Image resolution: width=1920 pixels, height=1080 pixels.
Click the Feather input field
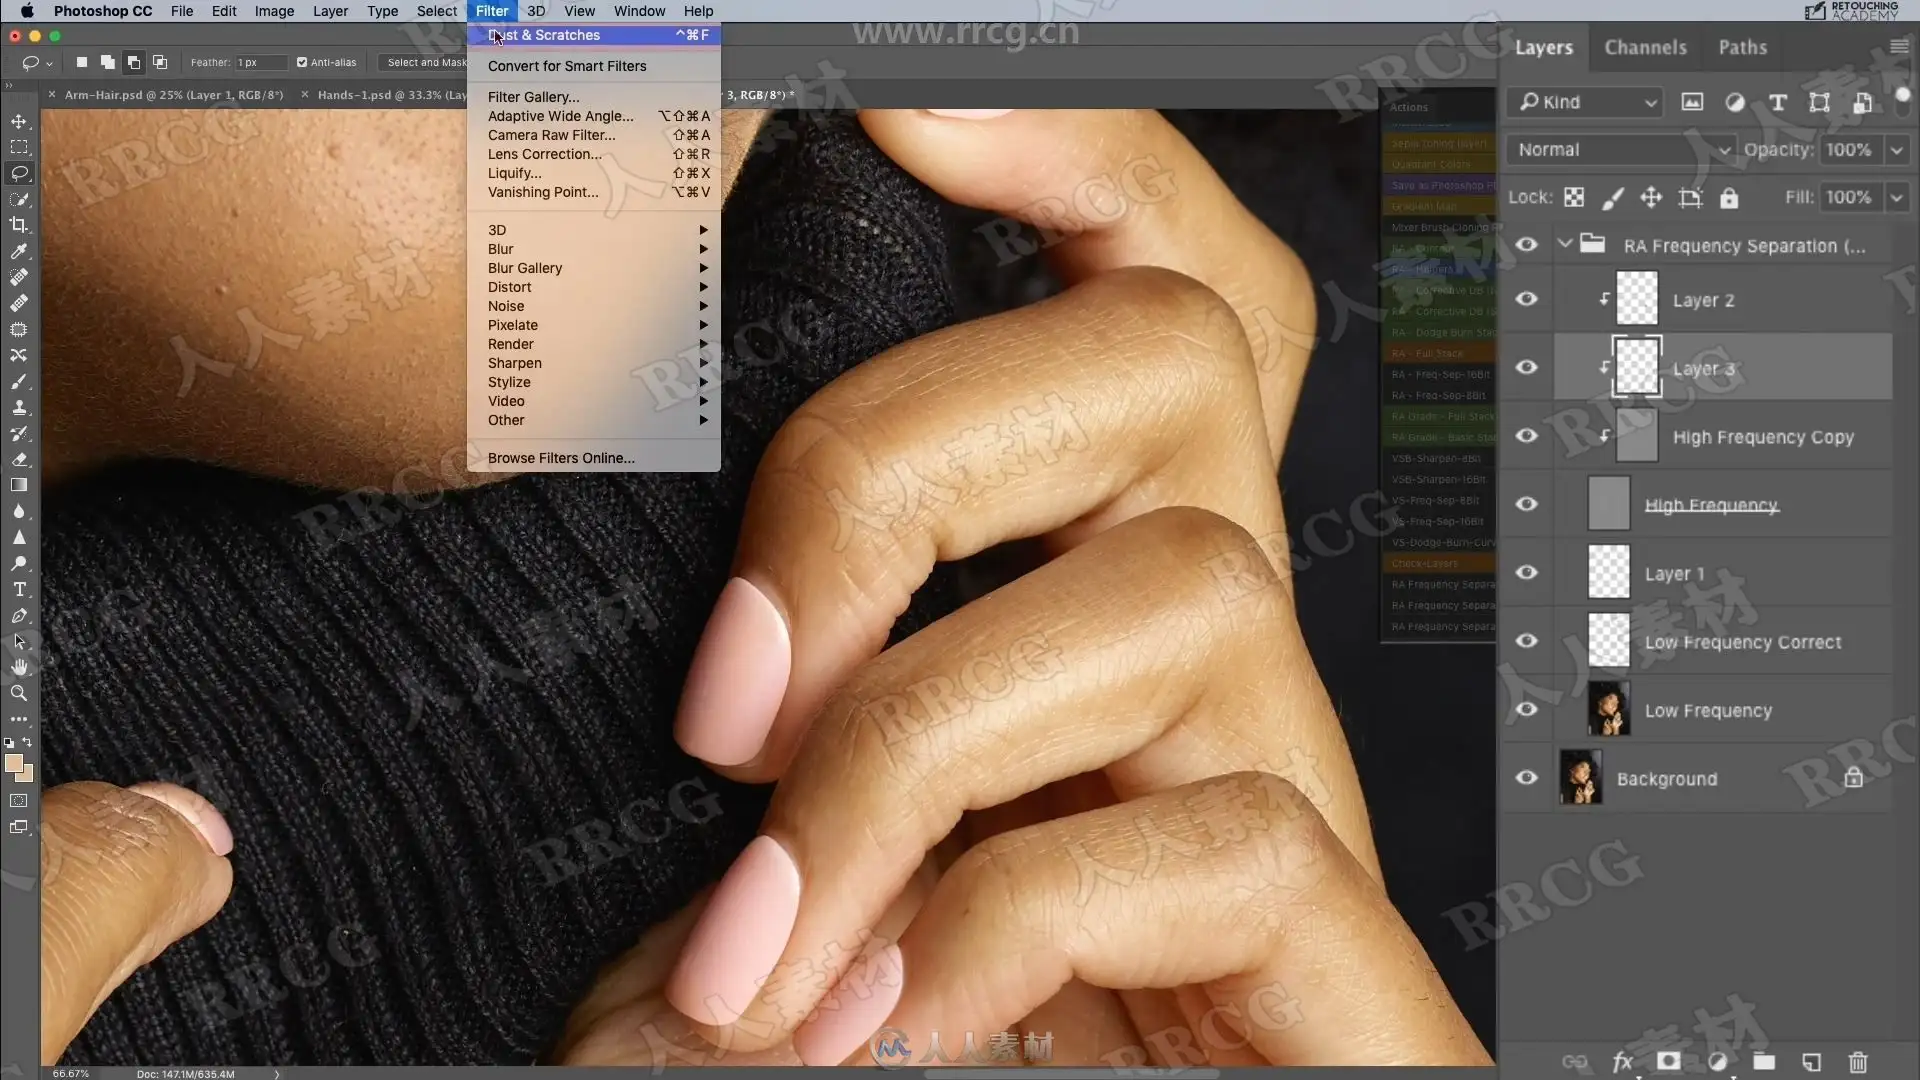pos(260,62)
